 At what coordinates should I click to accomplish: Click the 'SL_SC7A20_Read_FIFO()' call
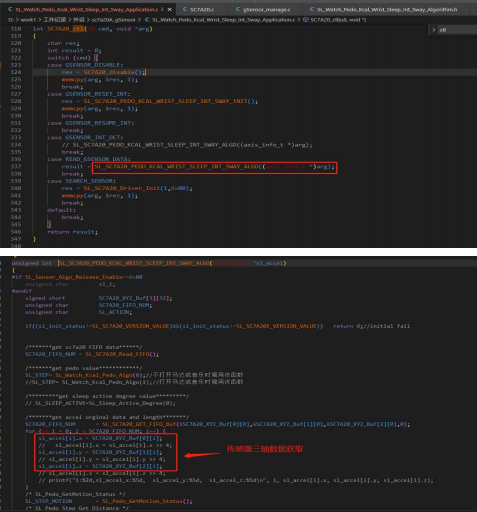point(122,354)
